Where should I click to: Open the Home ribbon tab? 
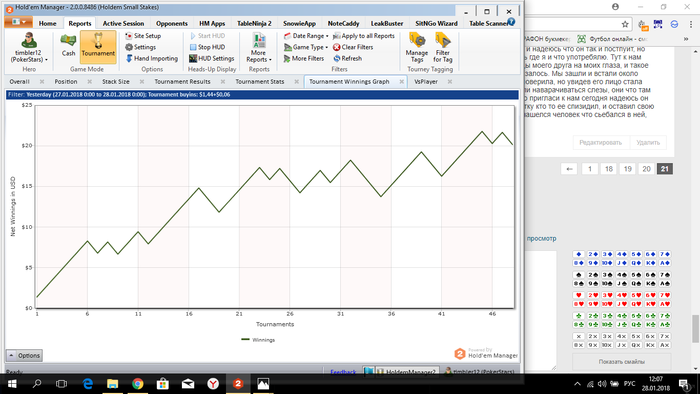[47, 23]
